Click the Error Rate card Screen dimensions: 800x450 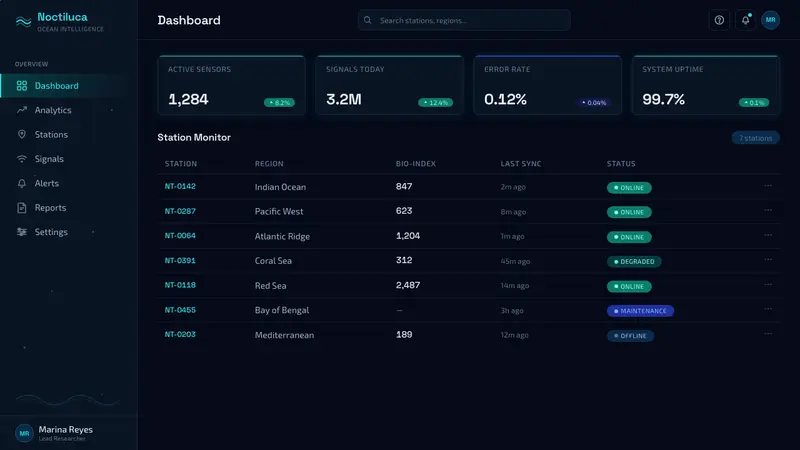click(548, 85)
